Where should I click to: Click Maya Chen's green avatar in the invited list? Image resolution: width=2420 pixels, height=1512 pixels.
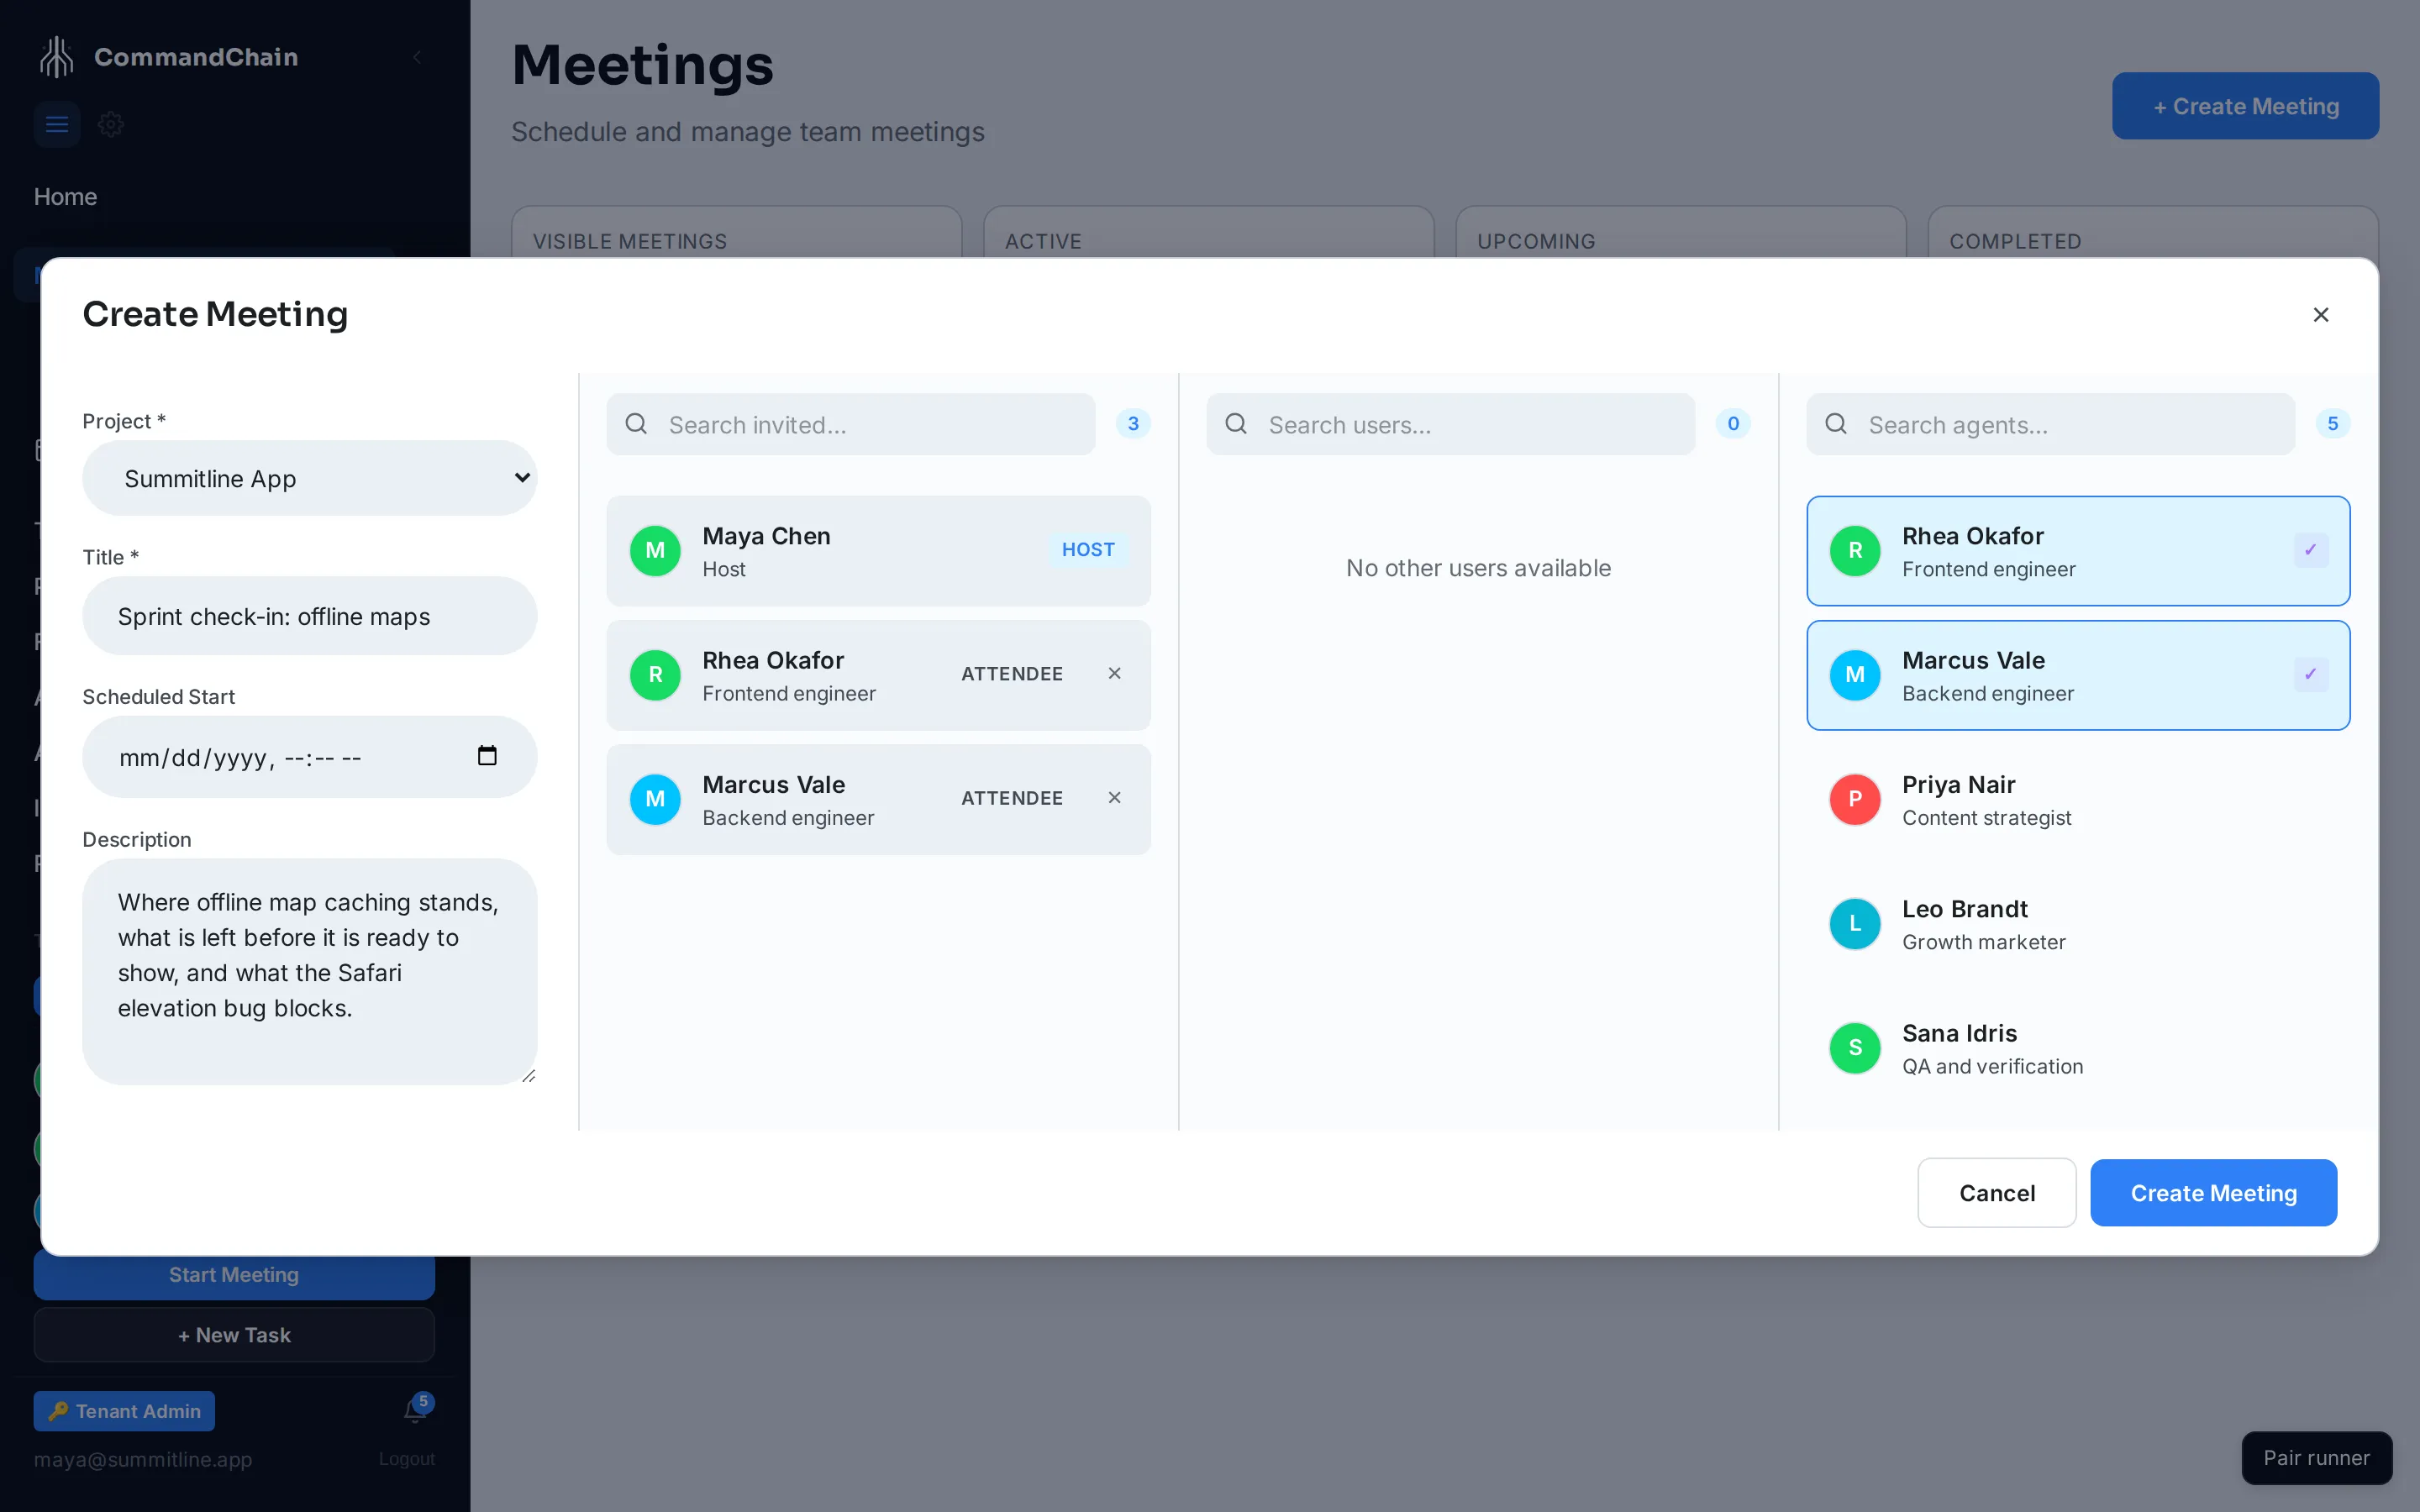(655, 551)
